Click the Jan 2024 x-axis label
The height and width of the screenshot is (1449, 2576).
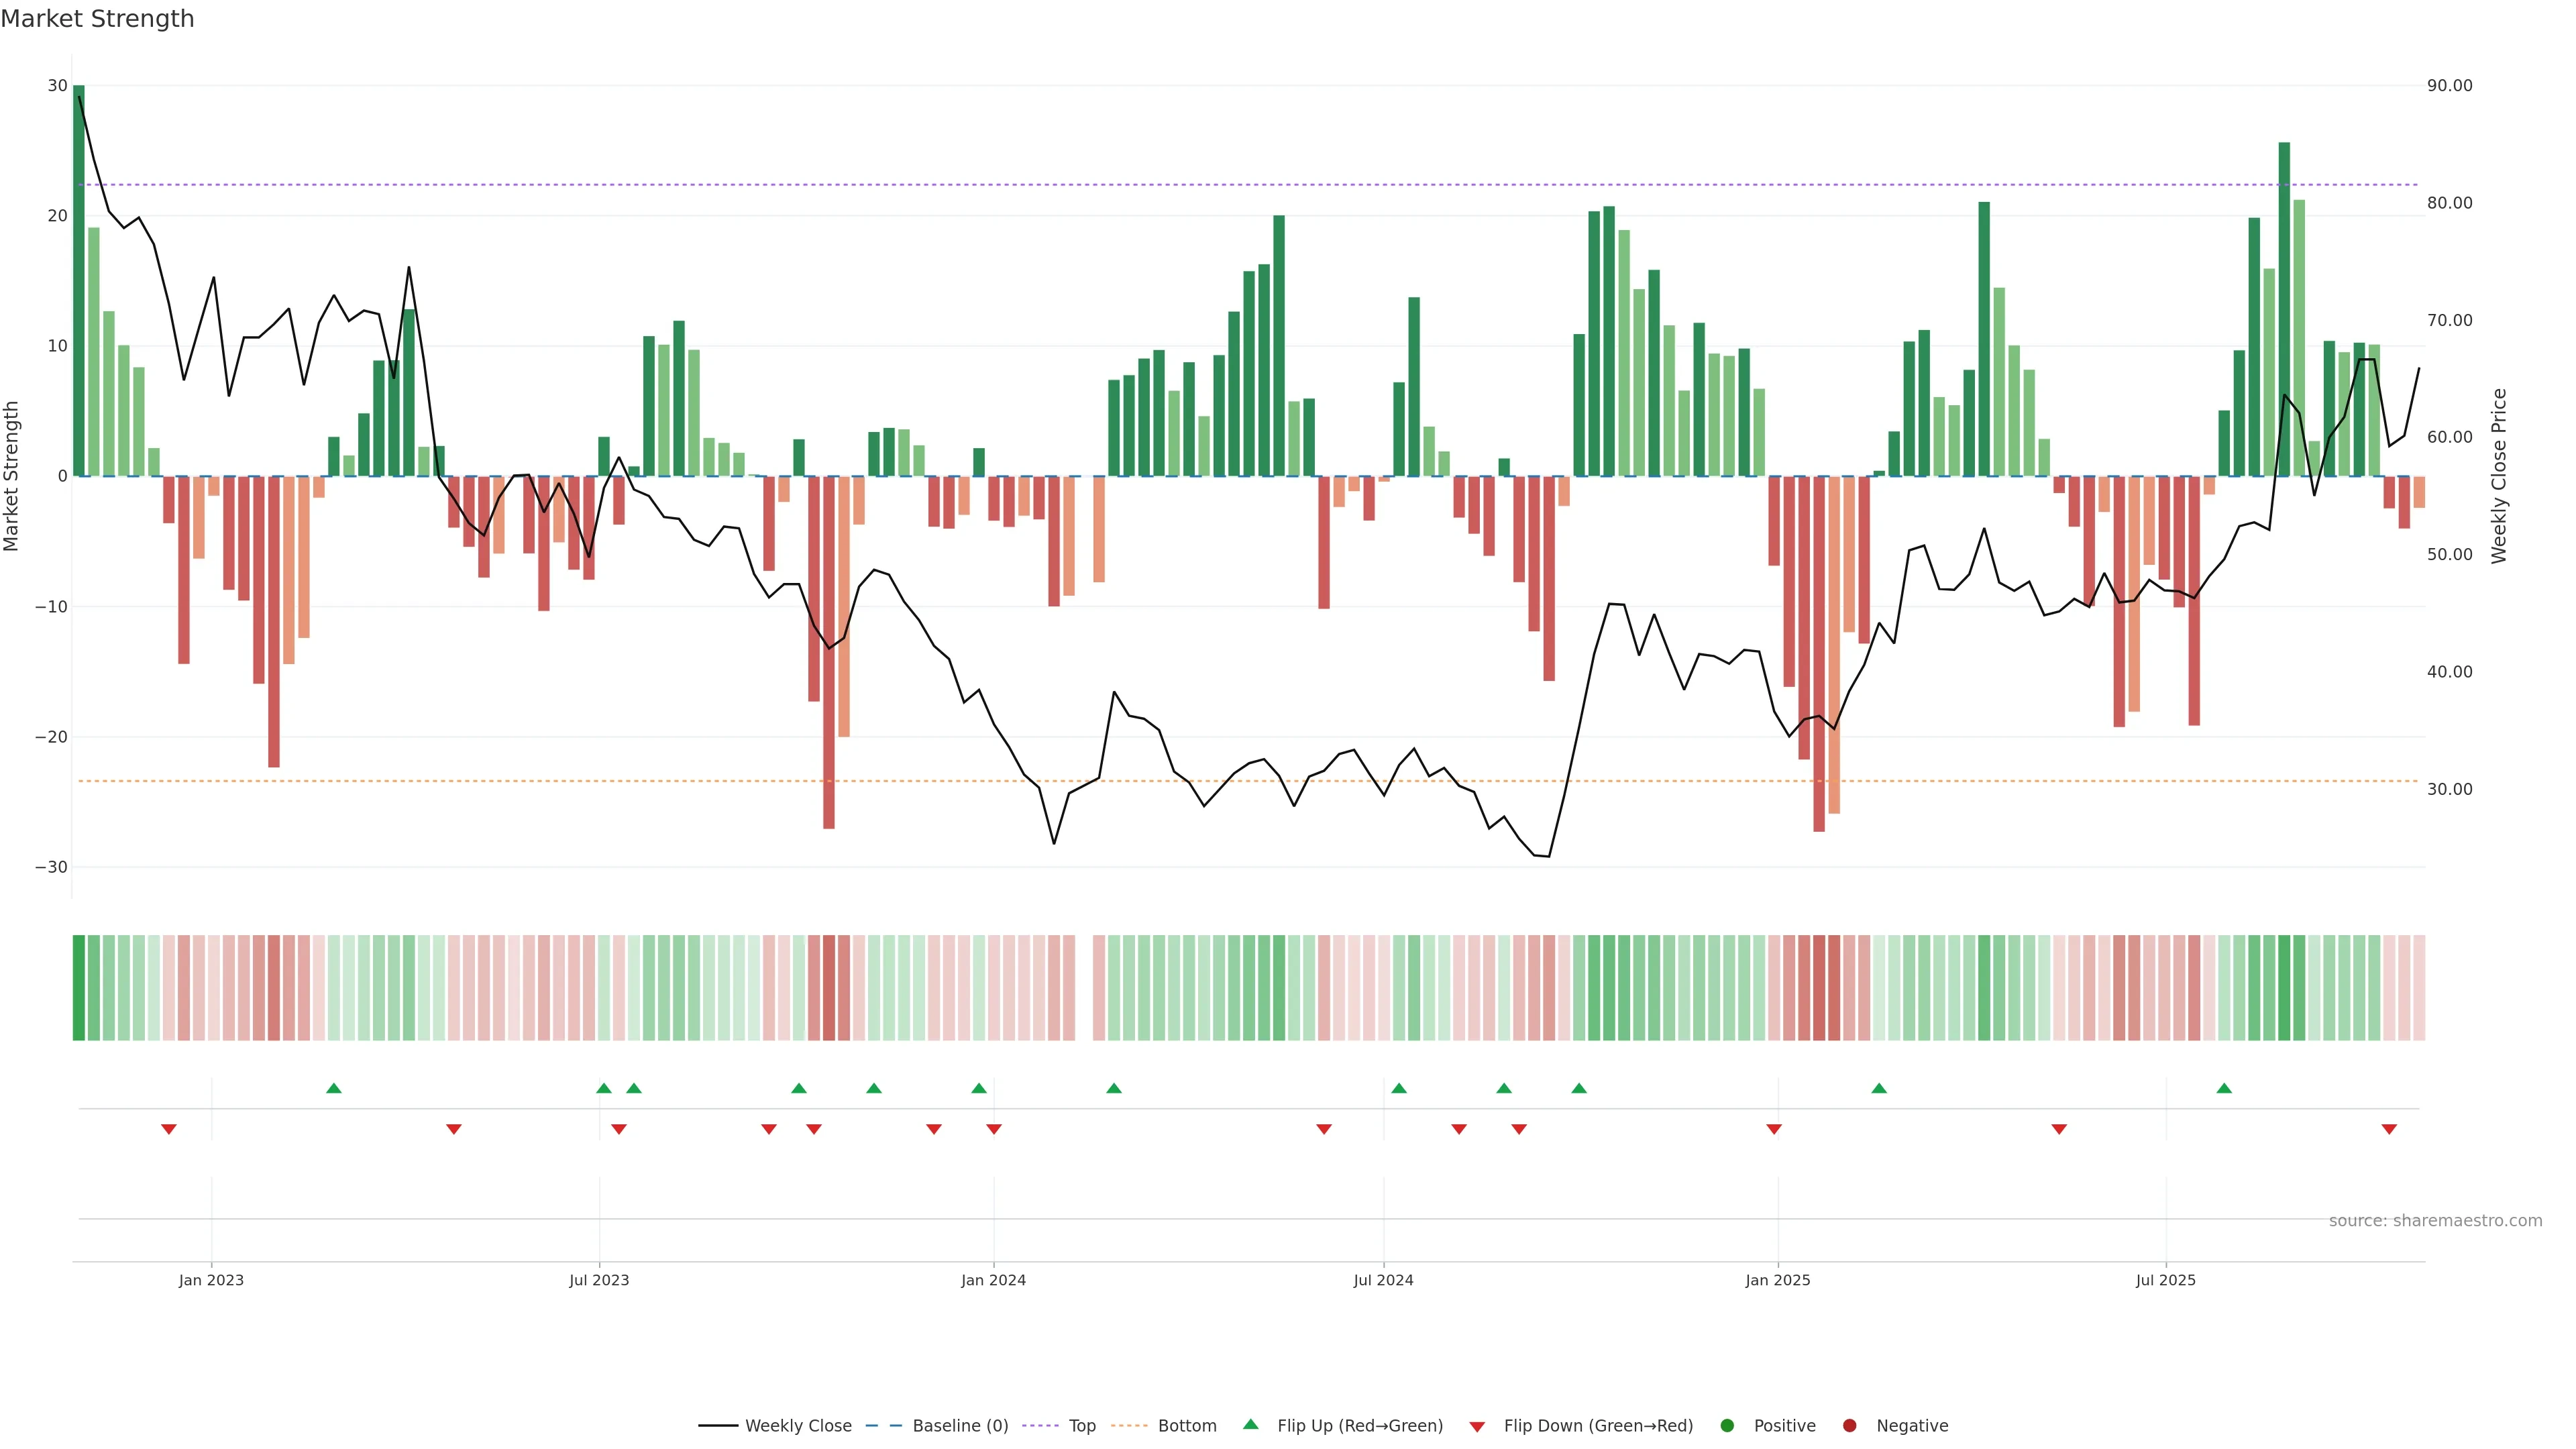click(993, 1280)
